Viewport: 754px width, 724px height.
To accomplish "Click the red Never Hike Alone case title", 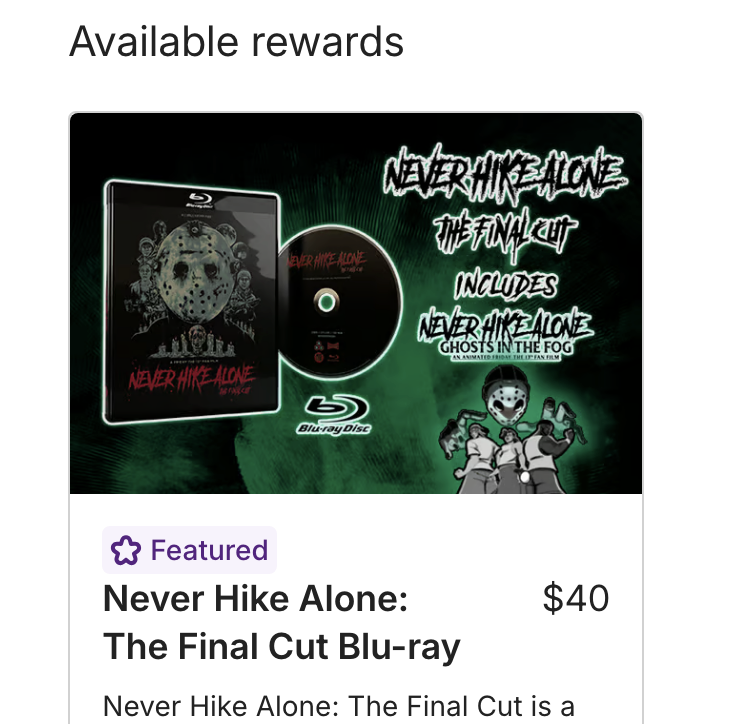I will (191, 378).
